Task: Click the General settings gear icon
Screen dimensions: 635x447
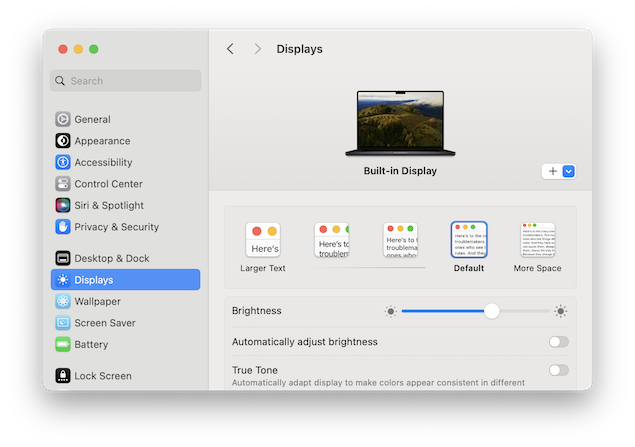Action: tap(63, 119)
